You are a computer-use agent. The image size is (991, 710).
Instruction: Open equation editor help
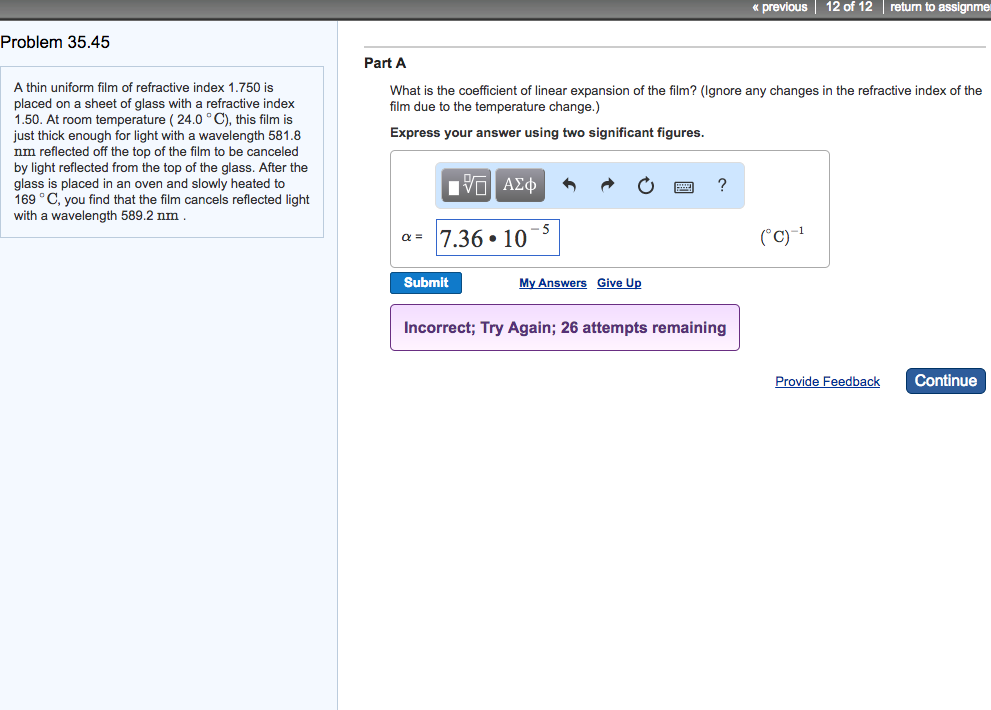pyautogui.click(x=721, y=184)
